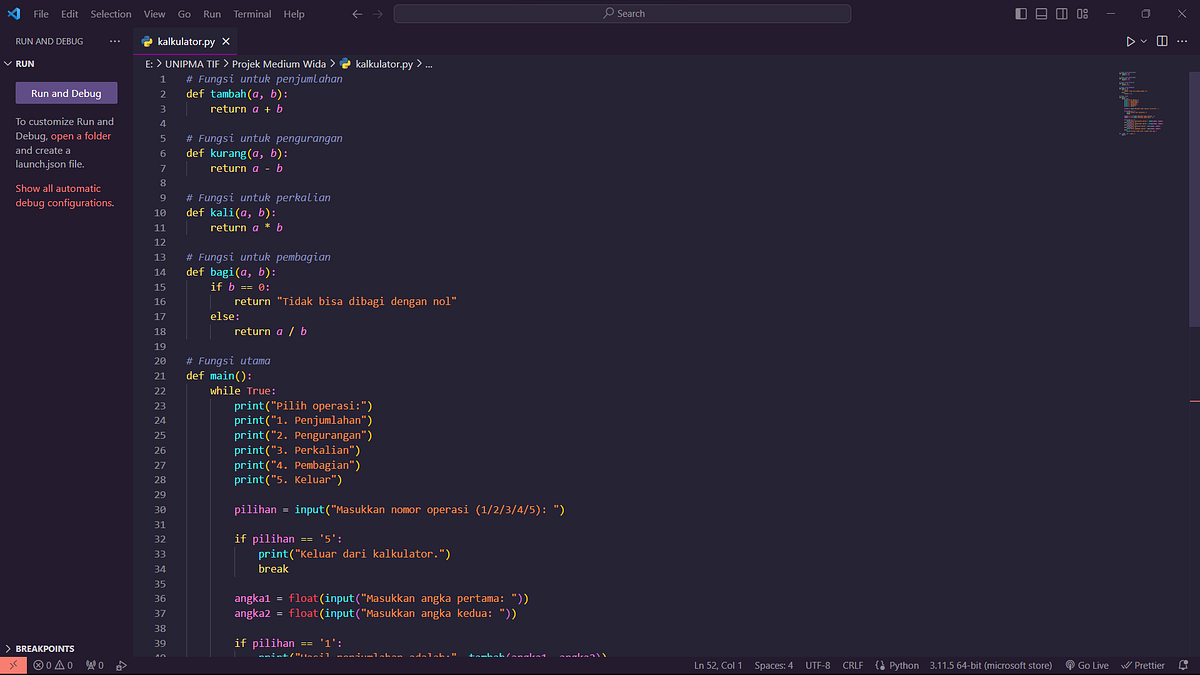The height and width of the screenshot is (675, 1200).
Task: Toggle the Panel layout icon
Action: click(x=1040, y=13)
